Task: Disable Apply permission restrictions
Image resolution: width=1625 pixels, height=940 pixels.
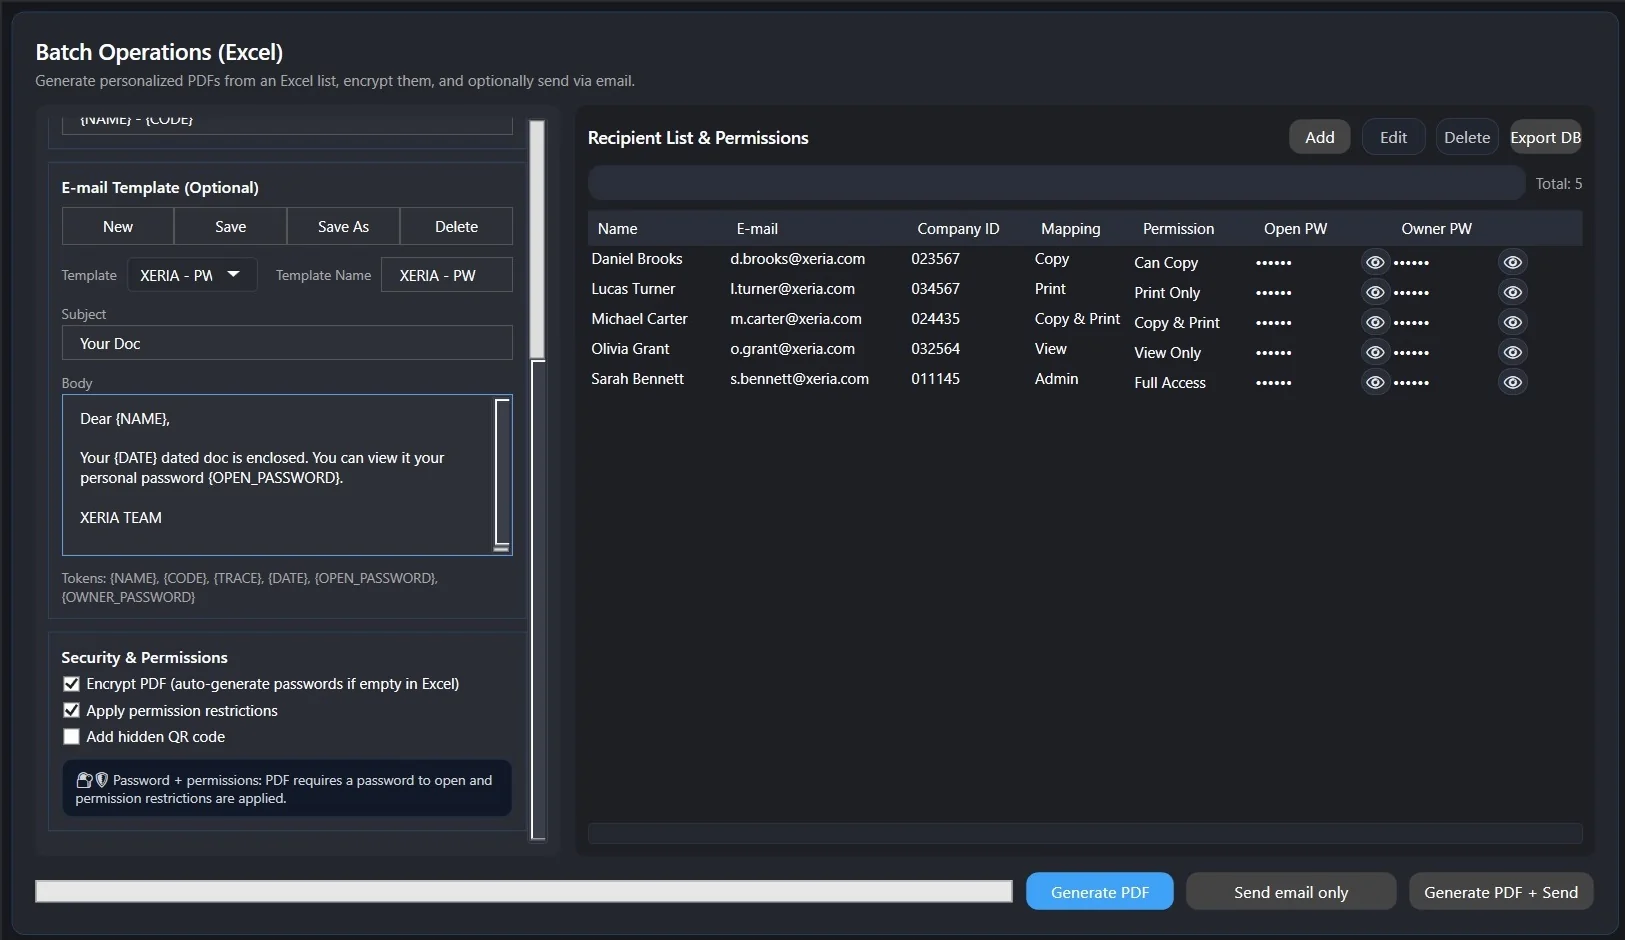Action: tap(71, 710)
